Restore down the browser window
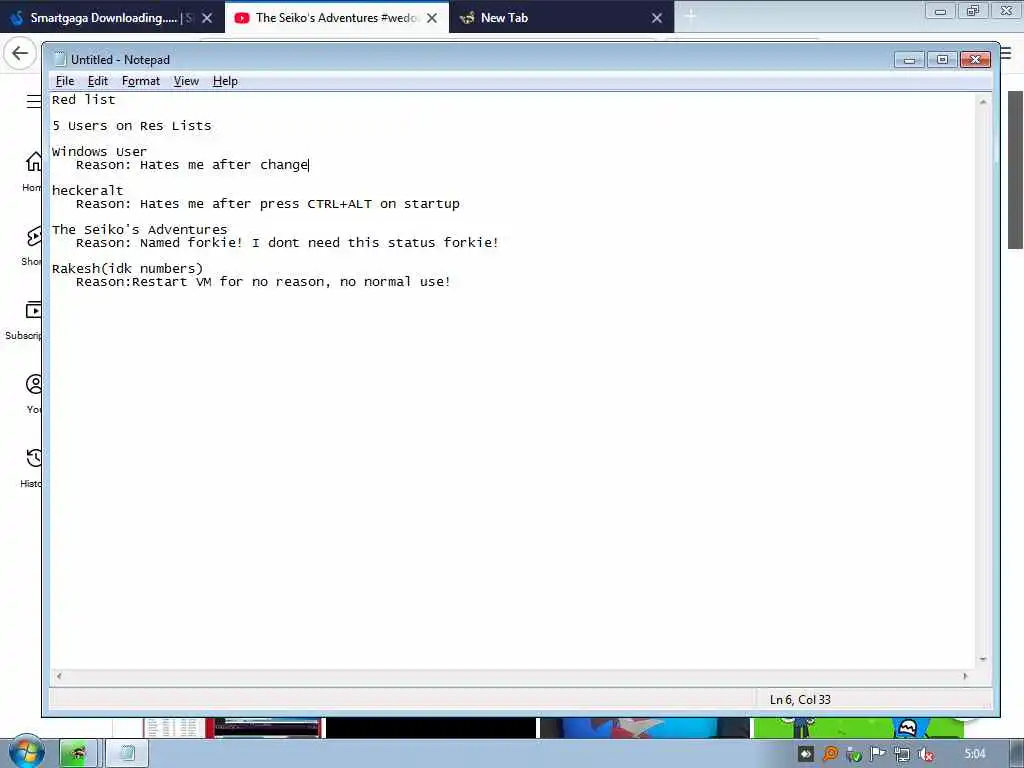 [973, 10]
